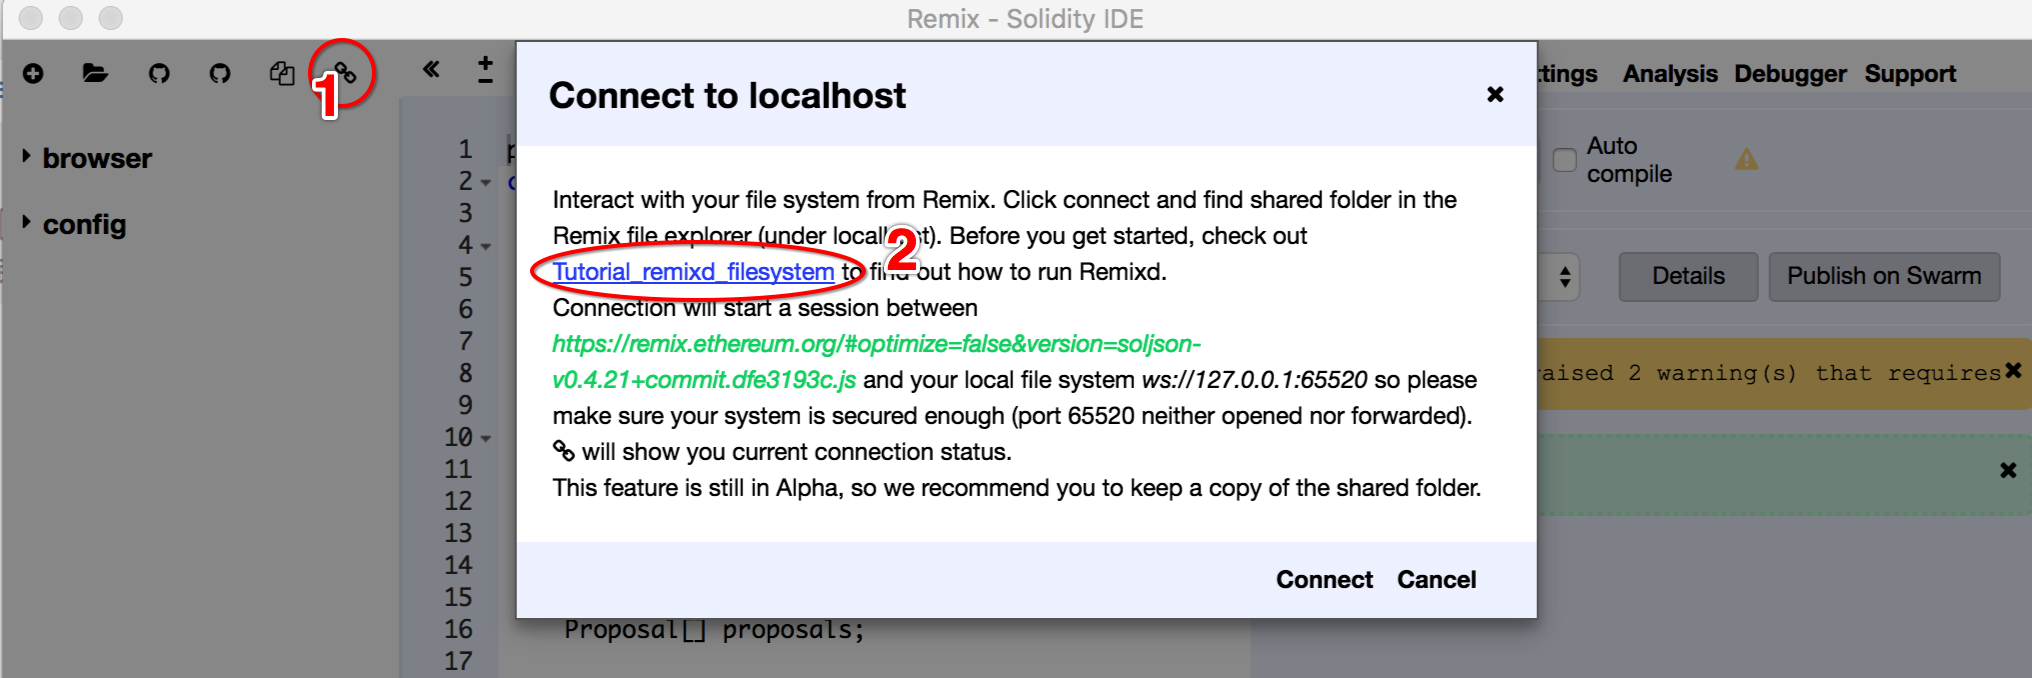This screenshot has width=2032, height=678.
Task: Collapse the file panel with double-chevron icon
Action: (431, 69)
